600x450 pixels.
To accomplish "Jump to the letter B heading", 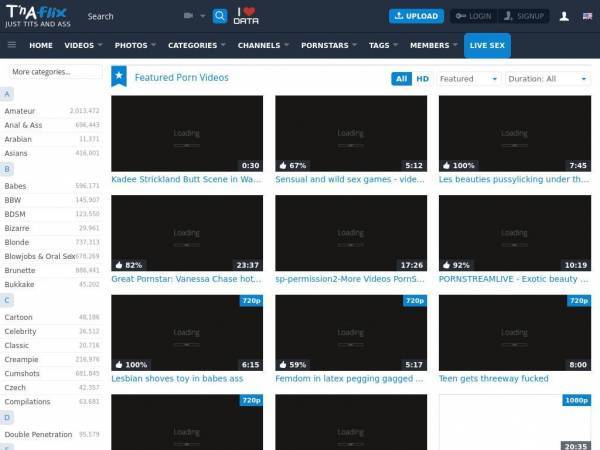I will point(7,169).
